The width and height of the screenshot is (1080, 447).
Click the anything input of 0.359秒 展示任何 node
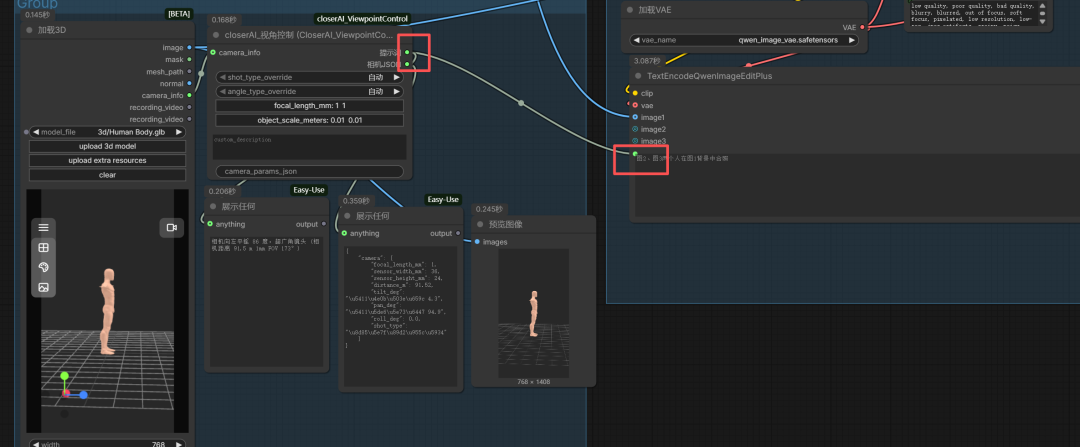pos(344,233)
